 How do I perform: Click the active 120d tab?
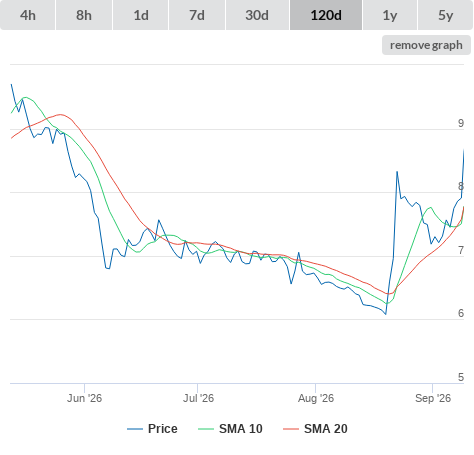coord(326,15)
